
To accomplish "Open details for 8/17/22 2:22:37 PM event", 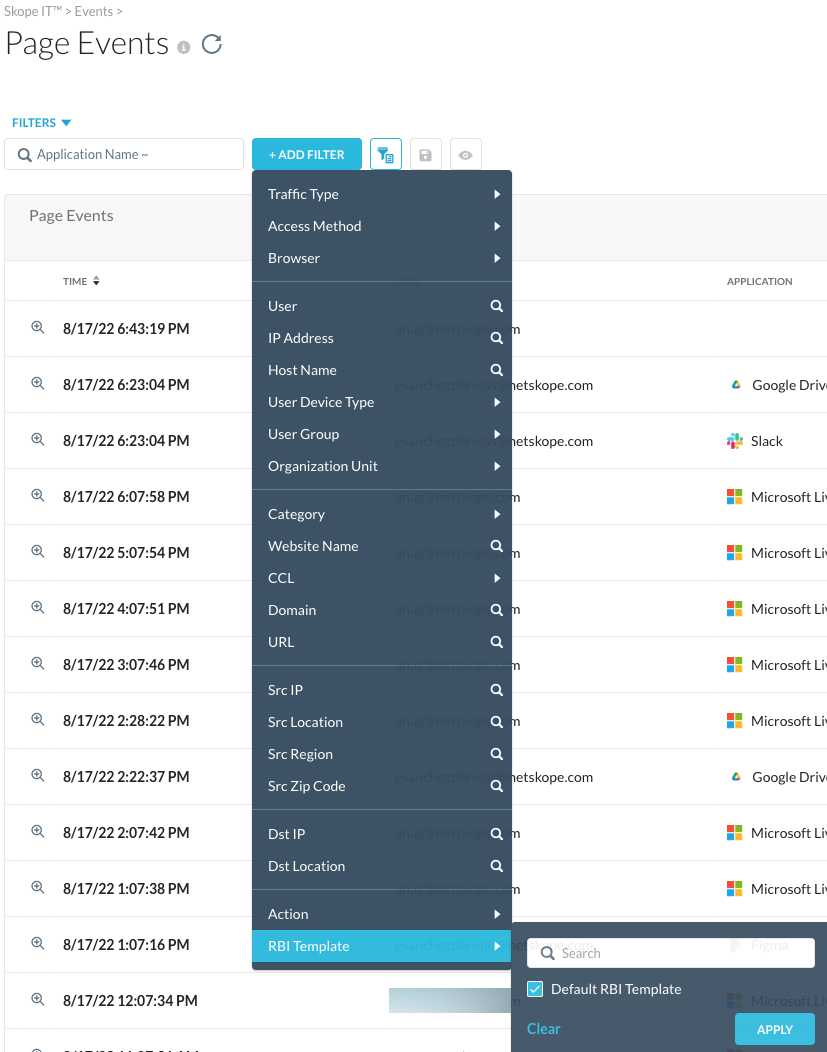I will click(x=38, y=775).
